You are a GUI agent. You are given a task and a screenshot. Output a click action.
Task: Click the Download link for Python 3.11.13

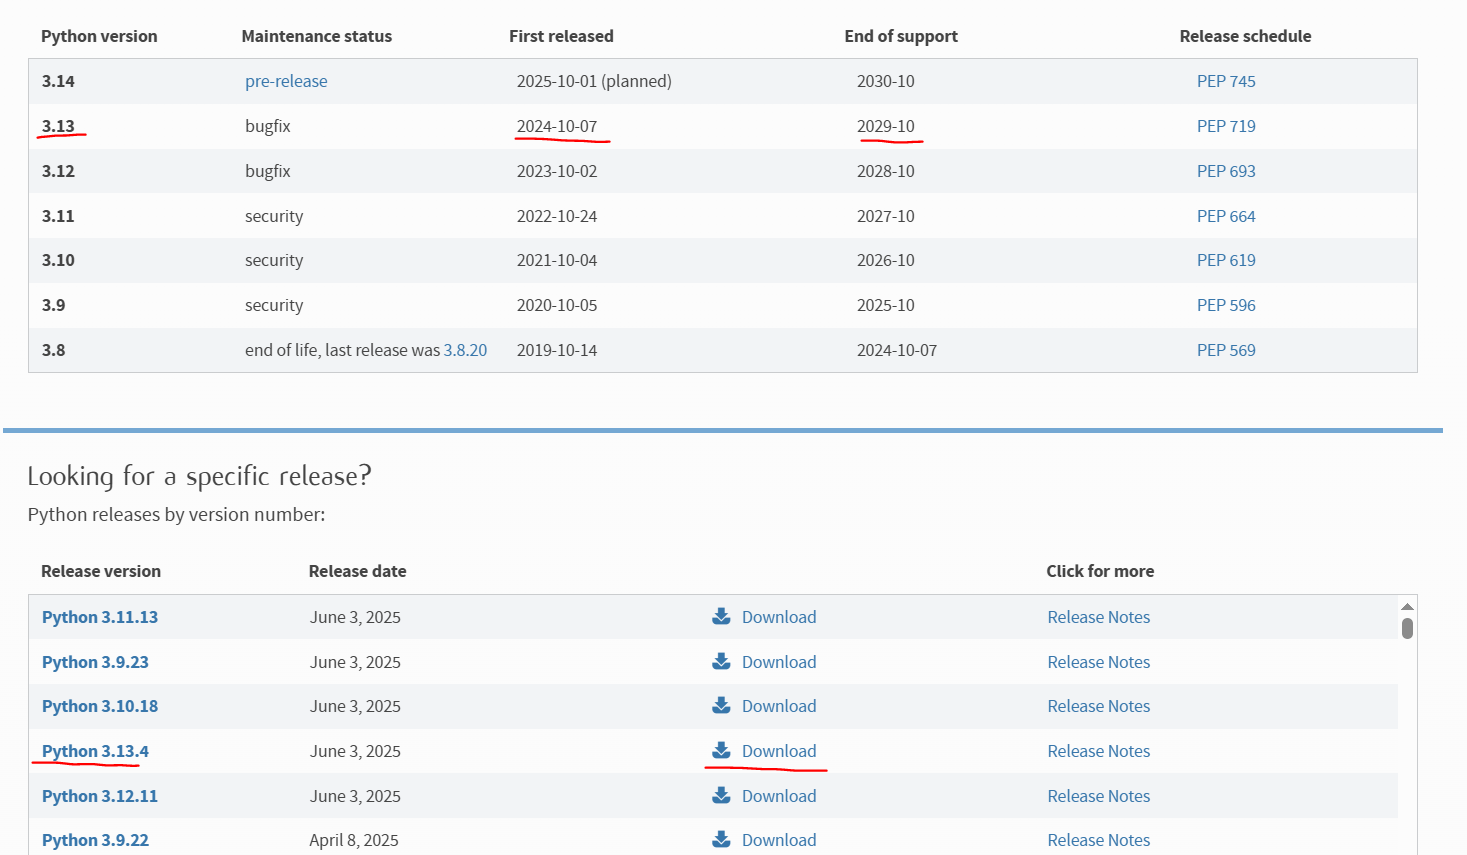(x=779, y=617)
